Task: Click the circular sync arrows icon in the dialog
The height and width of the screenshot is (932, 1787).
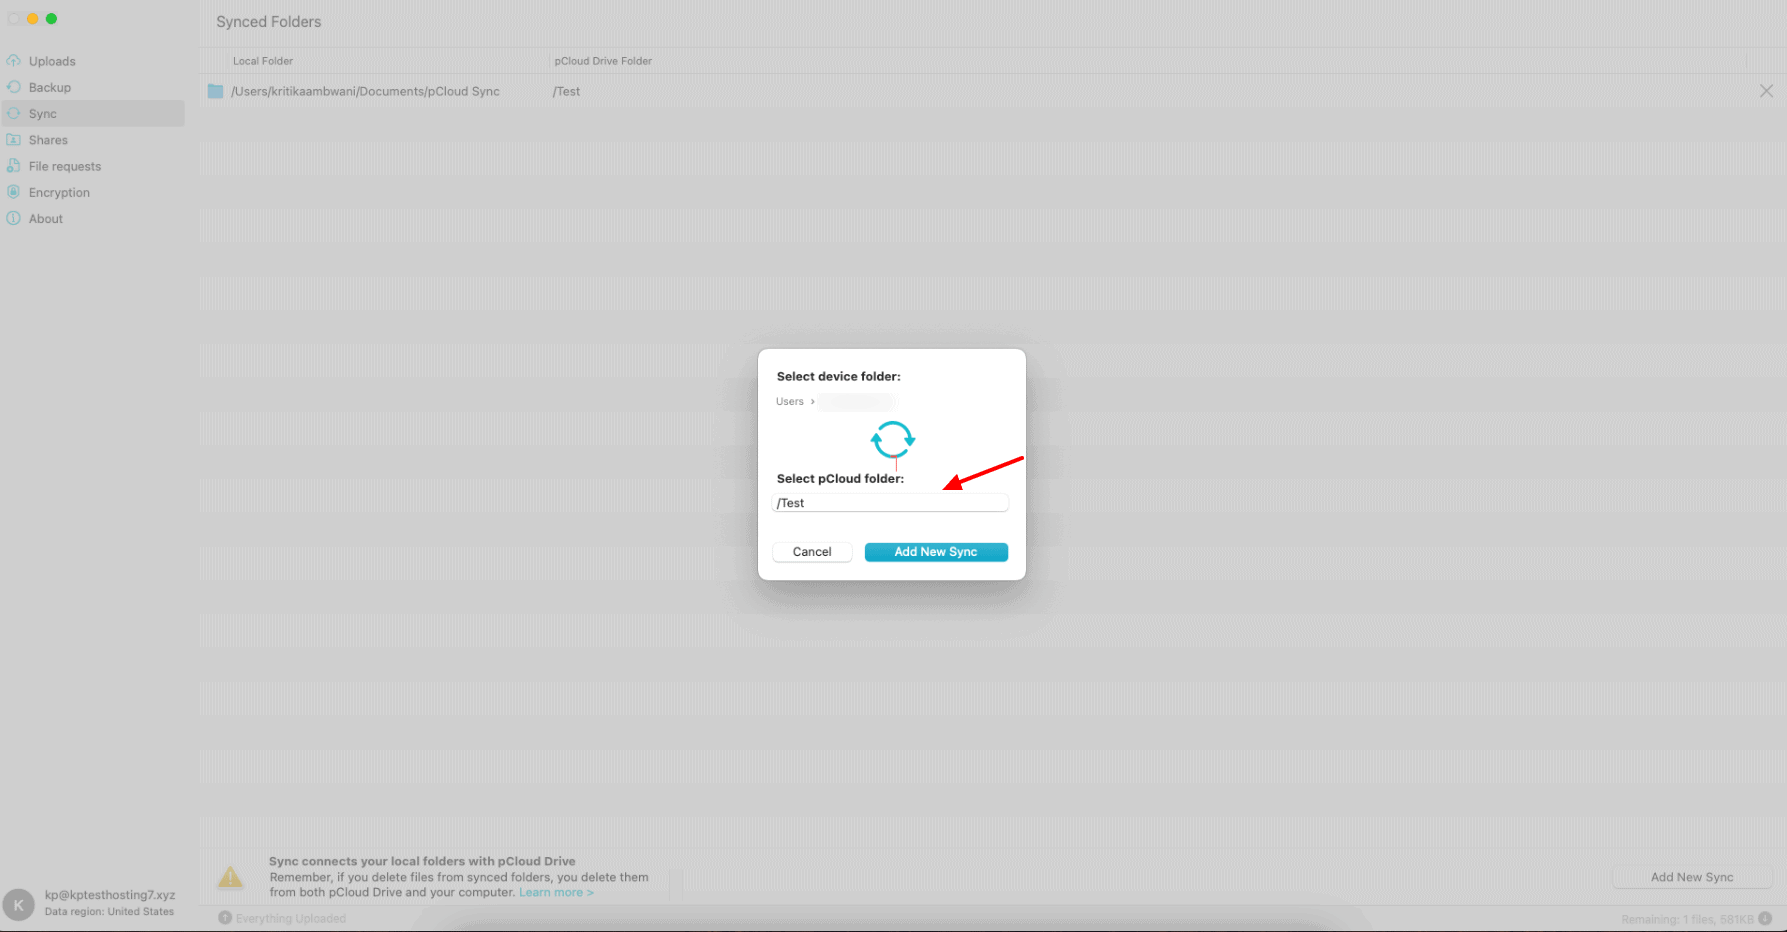Action: click(x=892, y=439)
